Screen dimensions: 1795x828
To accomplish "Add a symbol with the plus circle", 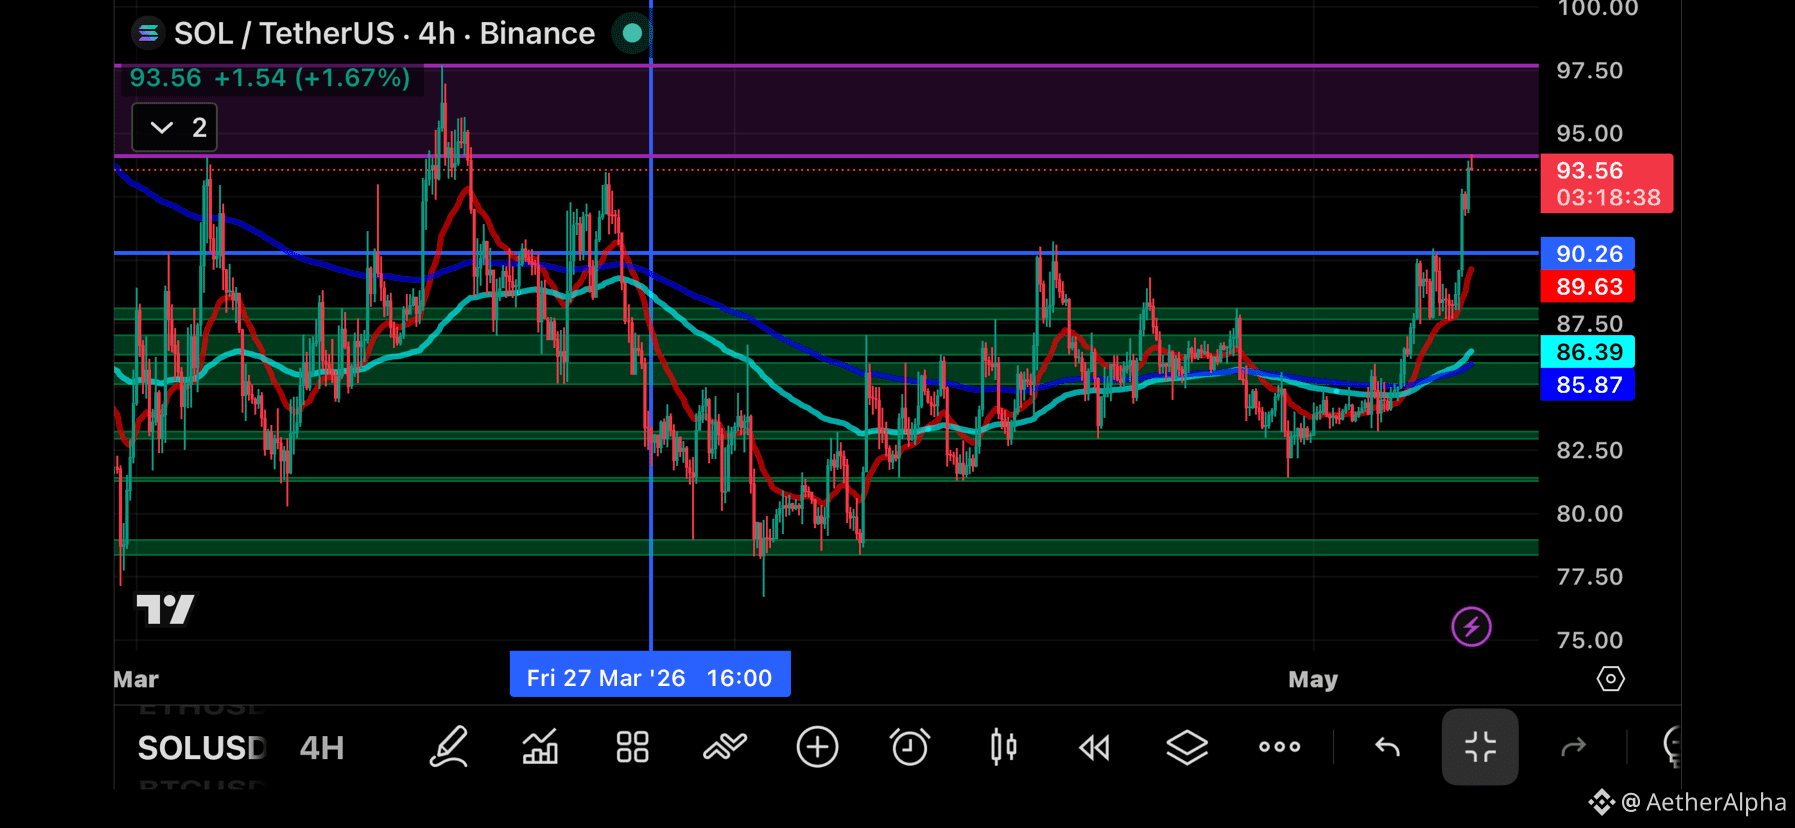I will [x=817, y=747].
